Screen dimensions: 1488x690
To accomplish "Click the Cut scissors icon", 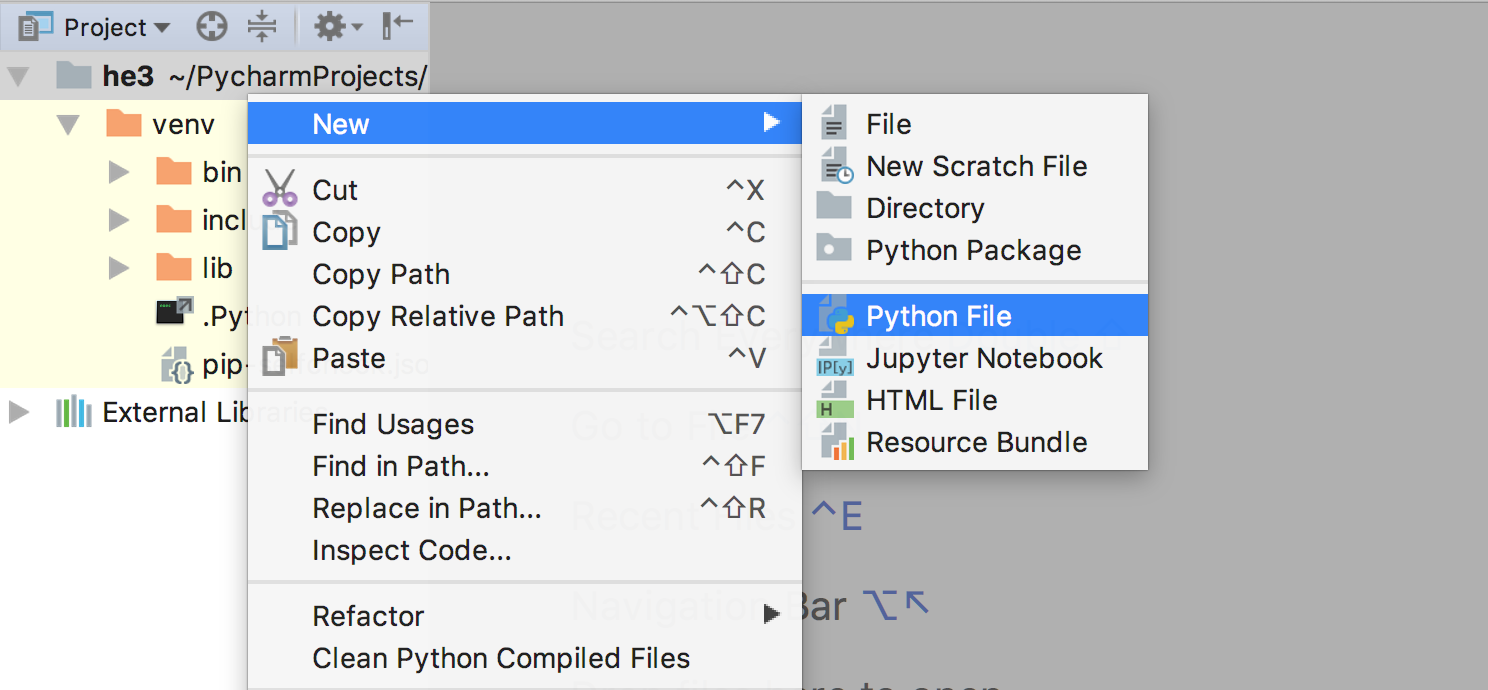I will pos(280,188).
